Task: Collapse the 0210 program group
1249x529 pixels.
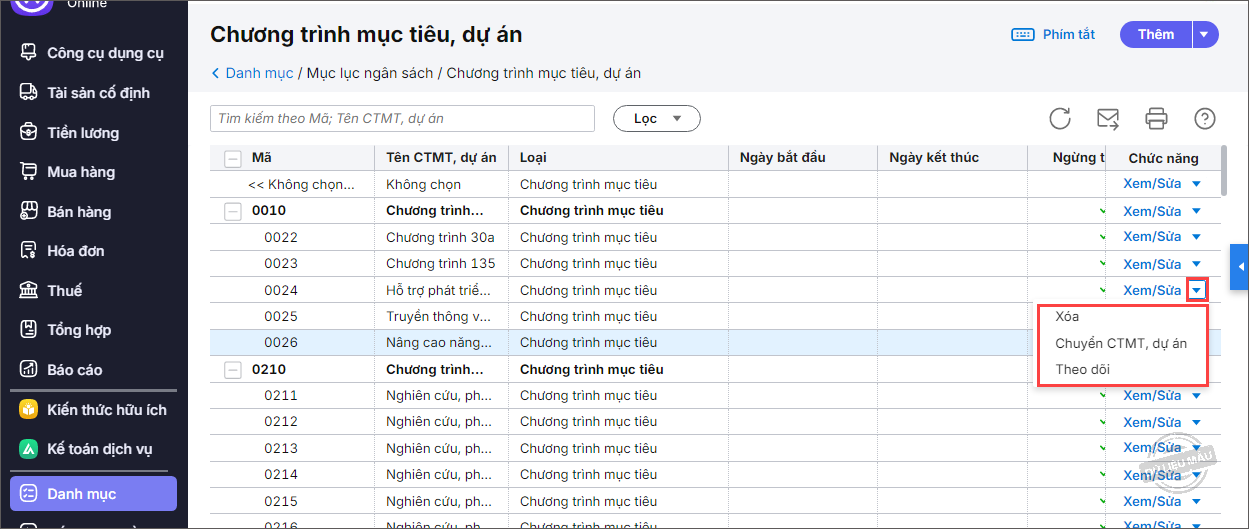Action: [x=233, y=369]
